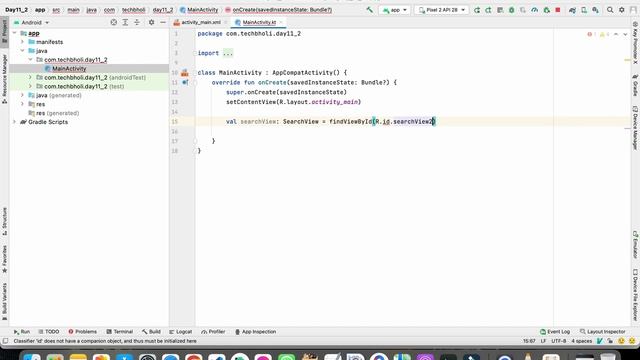Viewport: 640px width, 360px height.
Task: Toggle the Gradle side panel
Action: pos(636,85)
